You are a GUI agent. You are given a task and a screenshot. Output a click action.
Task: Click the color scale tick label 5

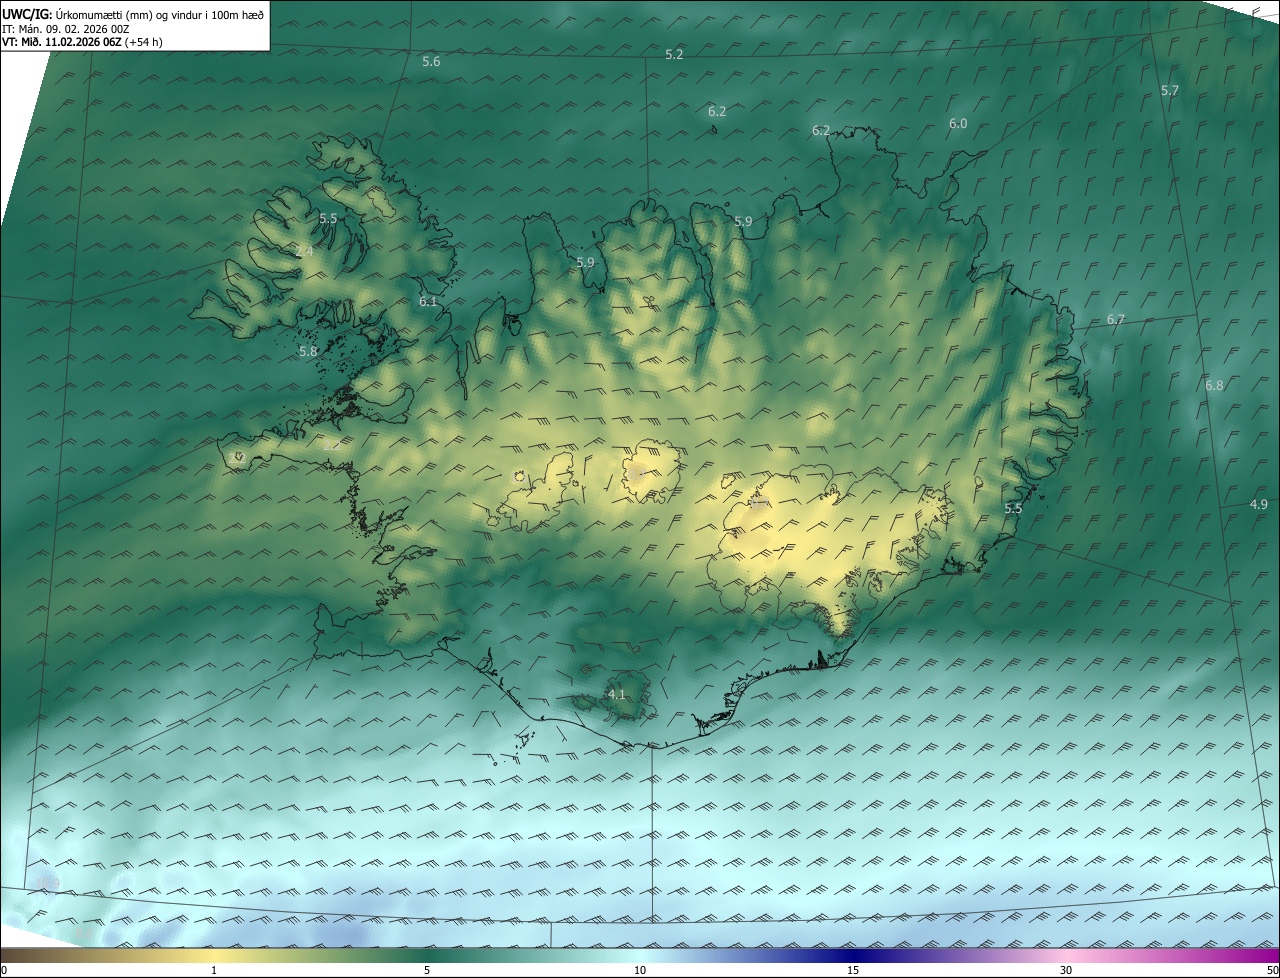(427, 971)
